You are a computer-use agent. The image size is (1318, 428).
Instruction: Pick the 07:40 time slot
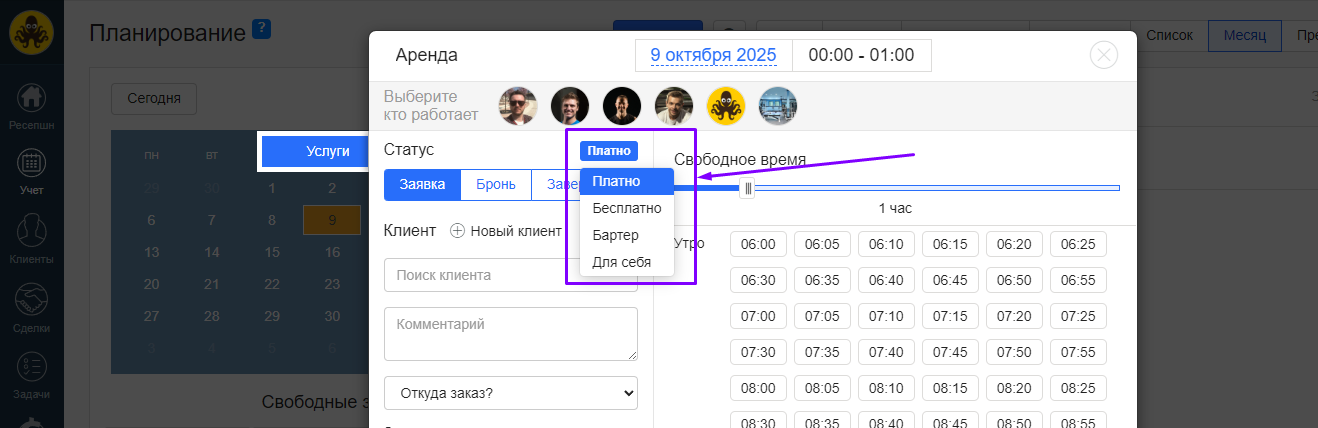pos(887,352)
